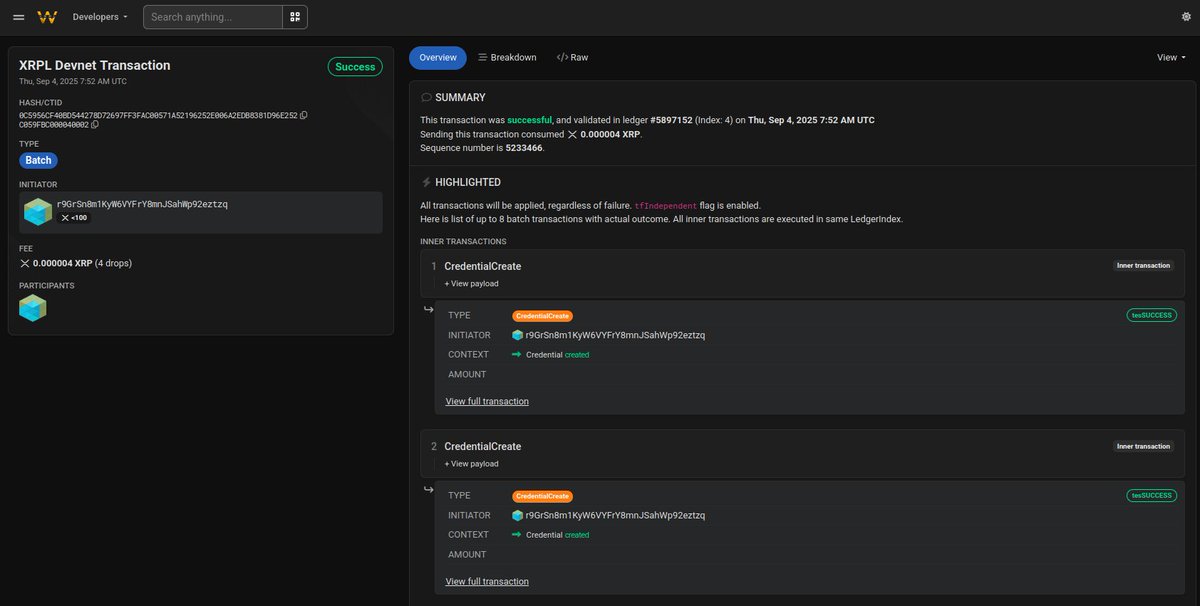
Task: Click the green arrow context icon, first transaction
Action: (517, 355)
